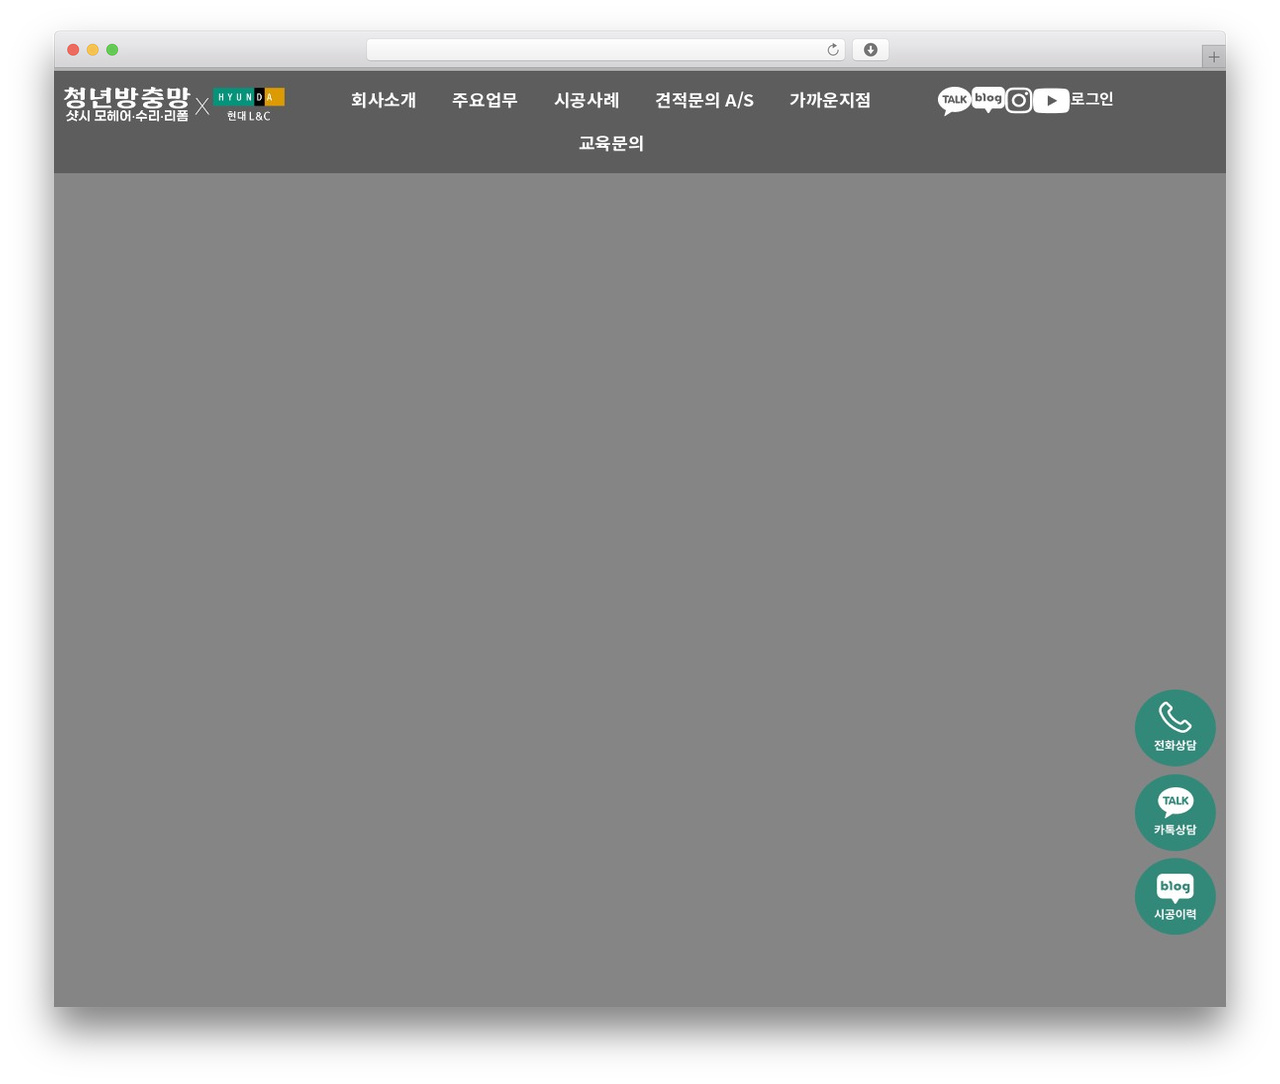Image resolution: width=1280 pixels, height=1084 pixels.
Task: Open the Instagram icon in the header
Action: click(x=1018, y=100)
